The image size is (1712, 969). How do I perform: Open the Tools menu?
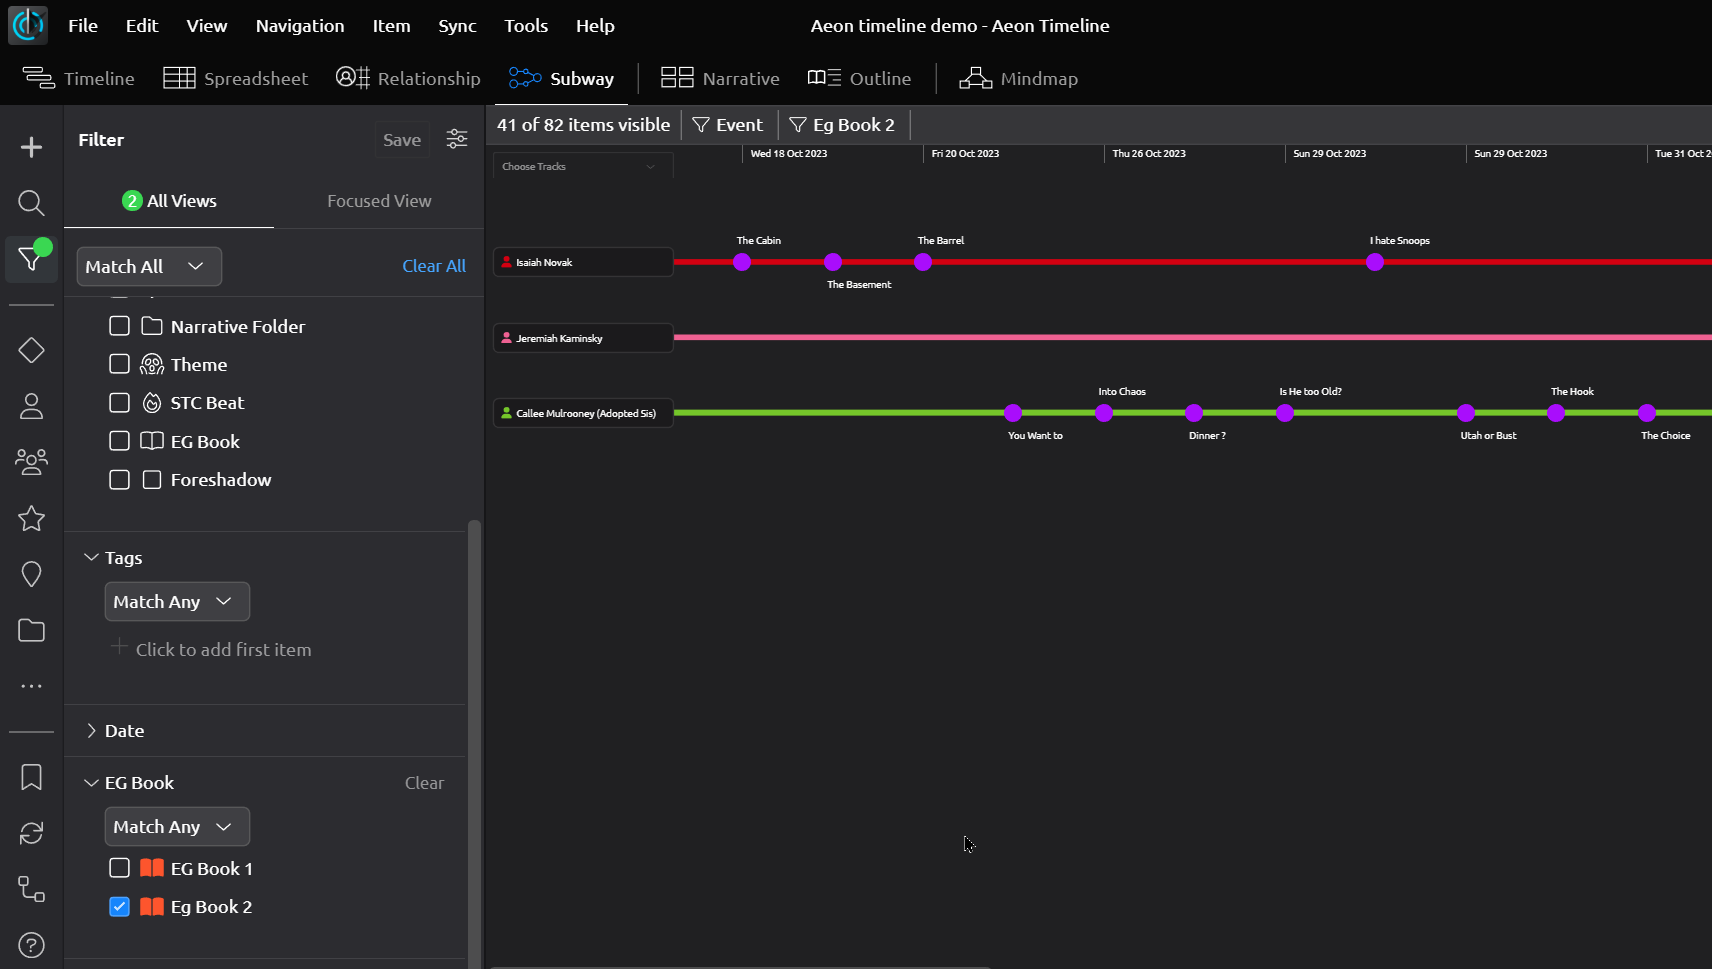click(x=526, y=25)
